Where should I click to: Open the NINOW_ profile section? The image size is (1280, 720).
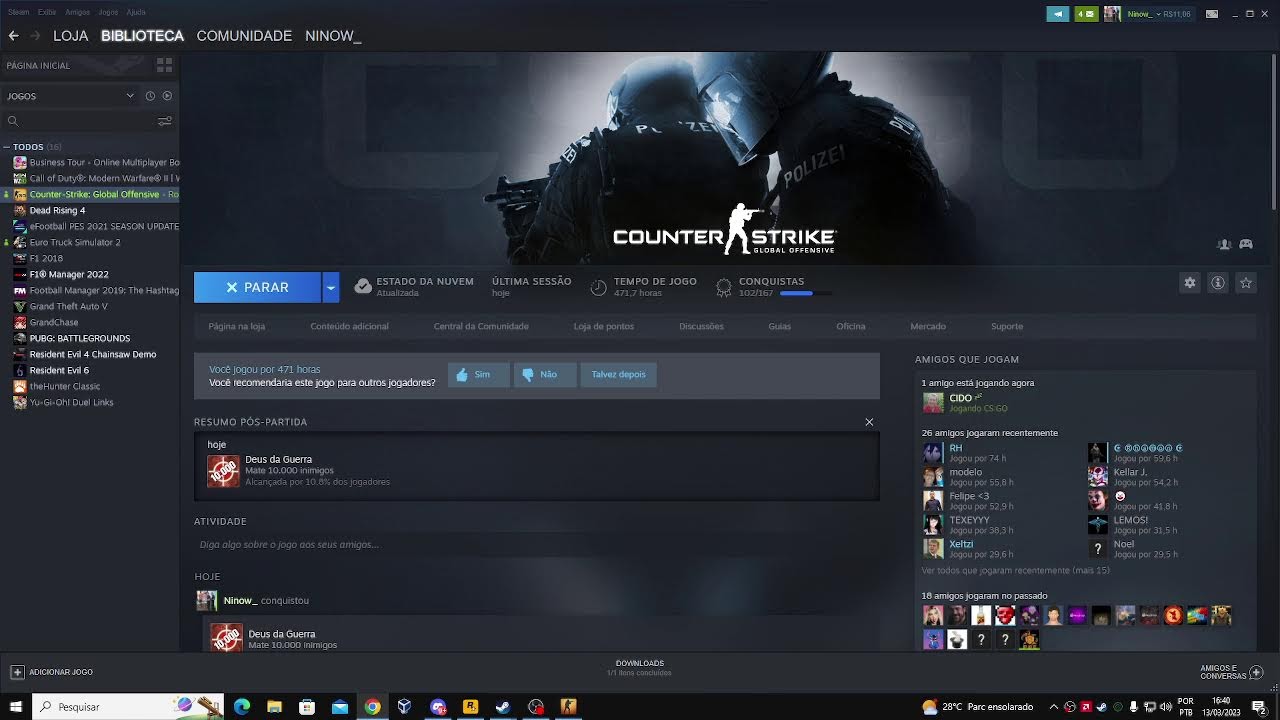pyautogui.click(x=333, y=36)
